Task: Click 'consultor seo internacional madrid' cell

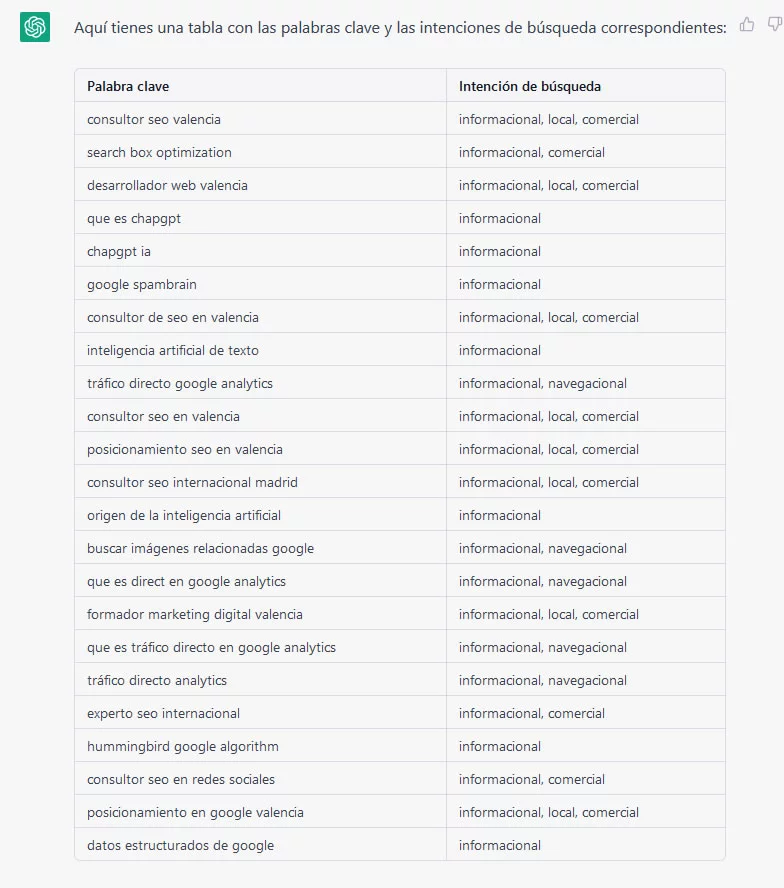Action: pyautogui.click(x=261, y=482)
